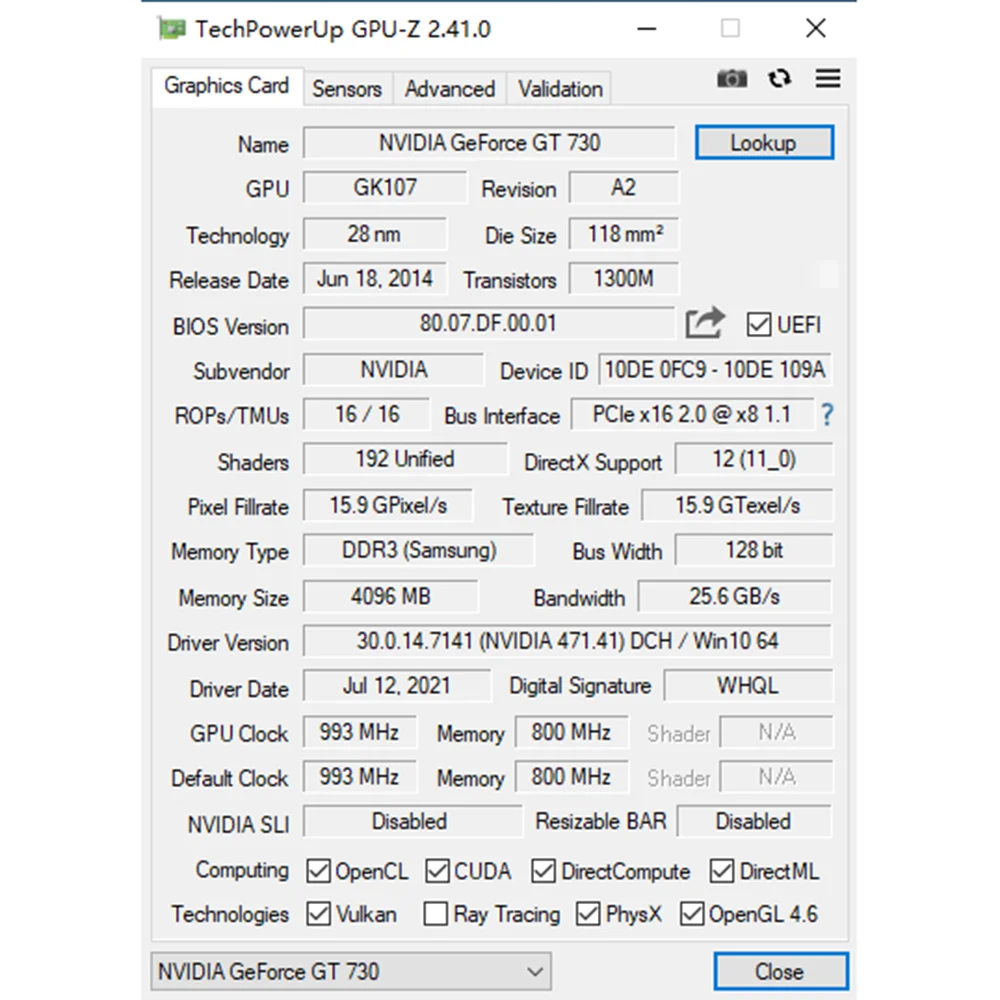The width and height of the screenshot is (1000, 1000).
Task: Toggle the CUDA checkbox
Action: point(437,871)
